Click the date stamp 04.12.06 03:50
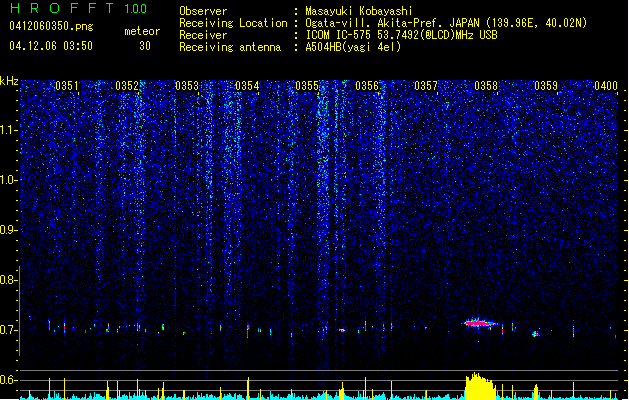This screenshot has width=629, height=400. (x=51, y=46)
